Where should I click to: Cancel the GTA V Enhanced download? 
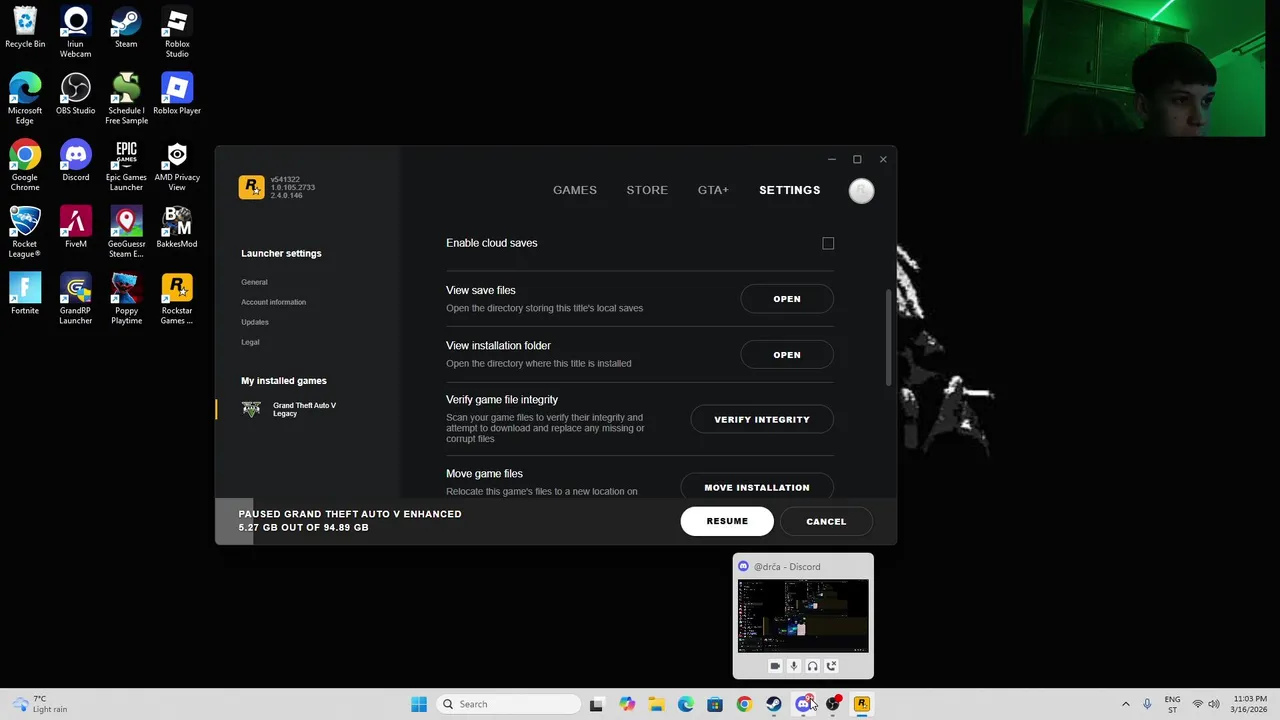coord(826,521)
